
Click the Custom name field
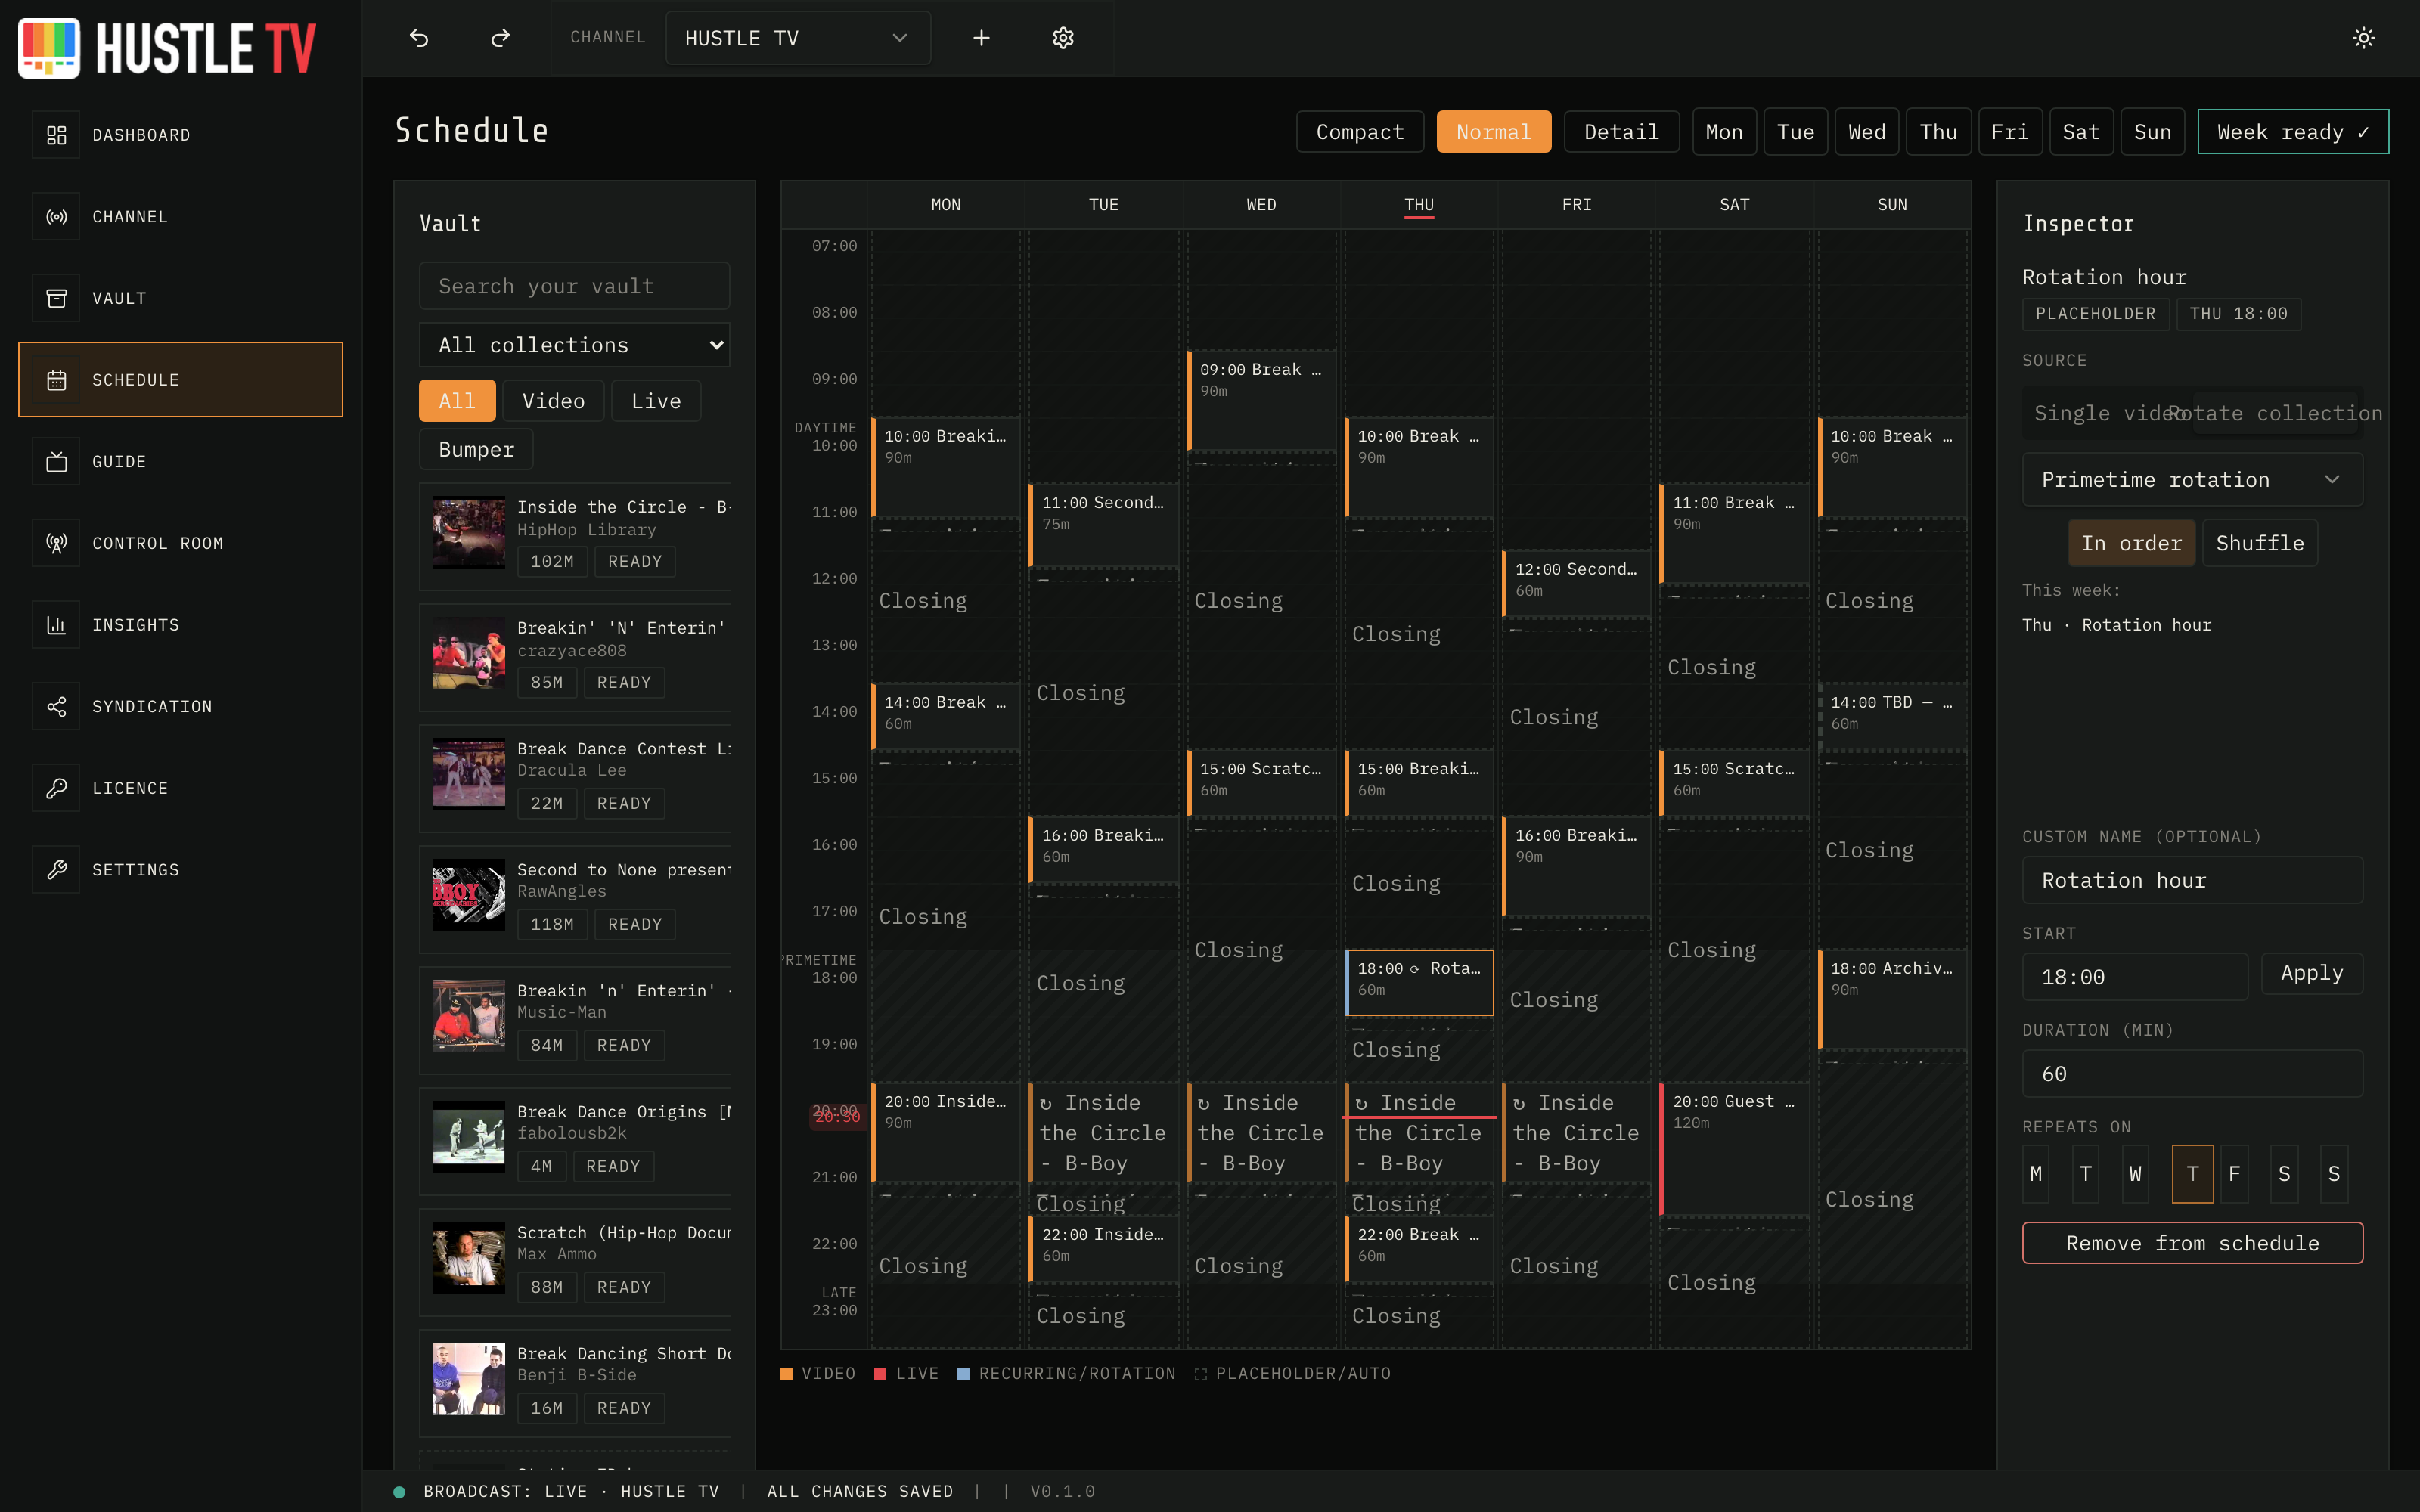coord(2192,880)
